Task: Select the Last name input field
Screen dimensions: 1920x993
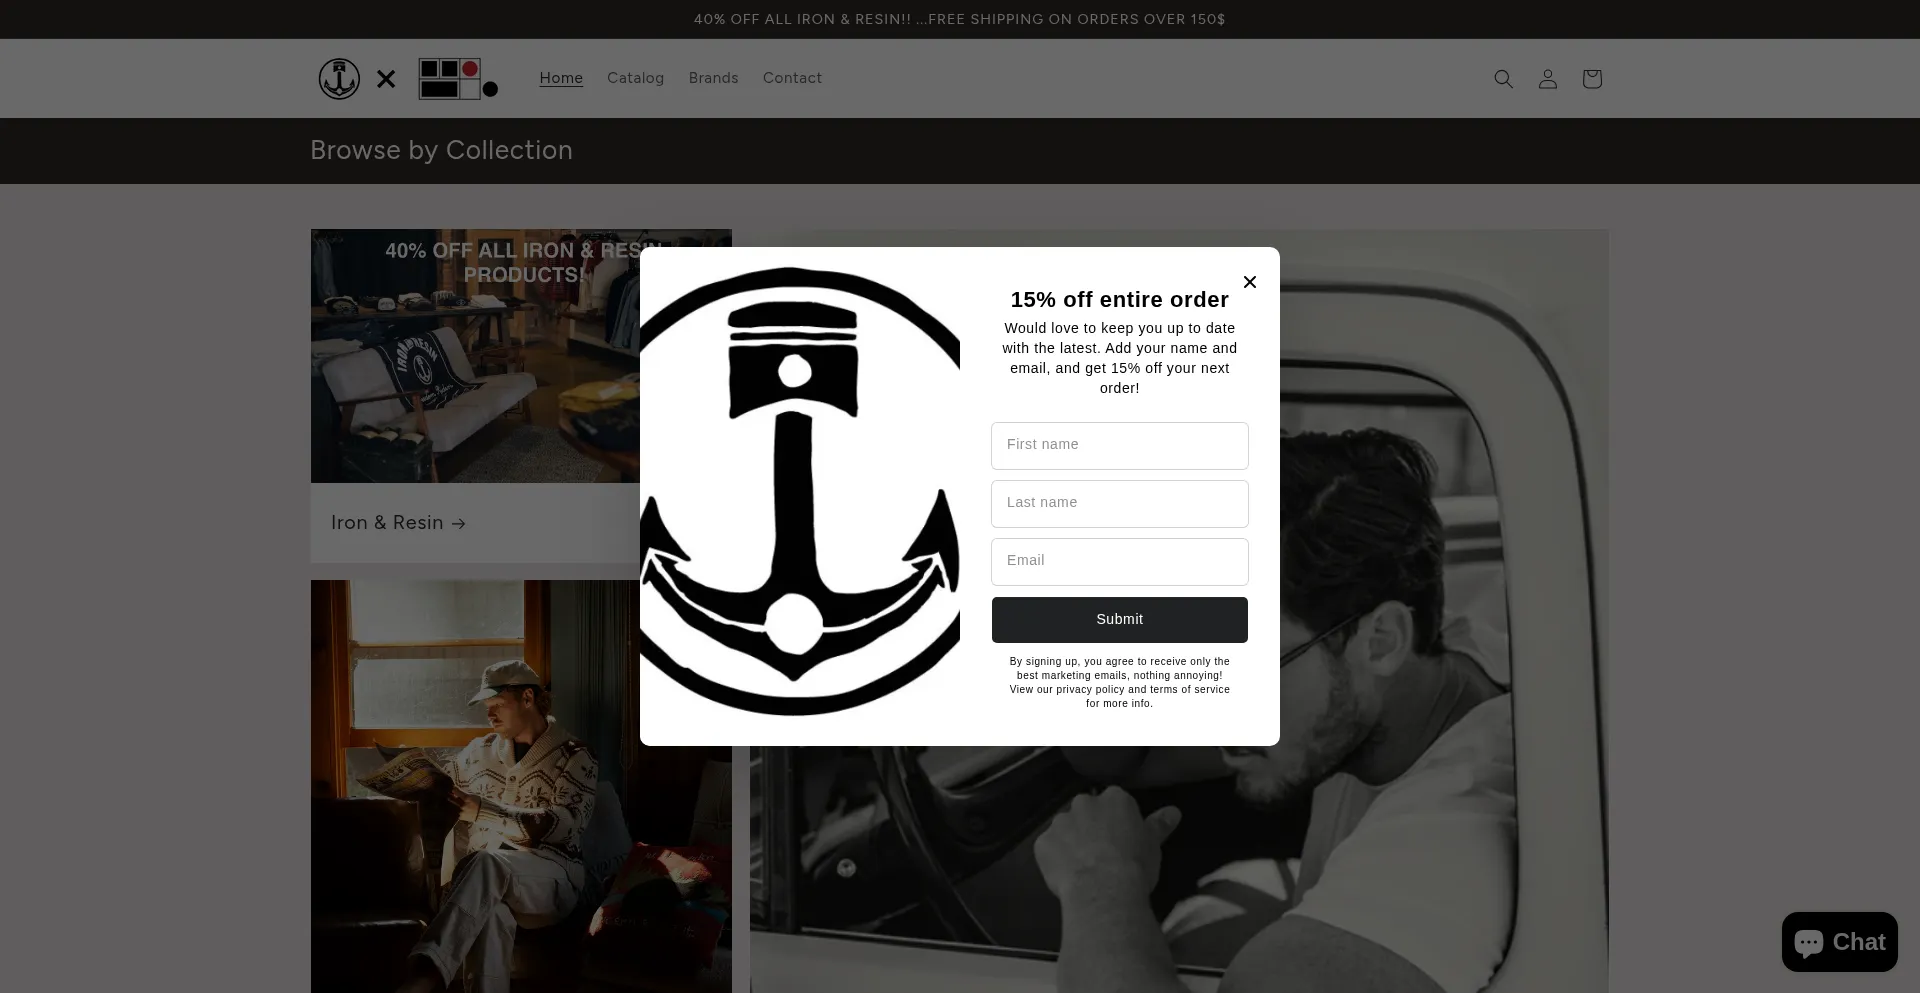Action: [x=1119, y=503]
